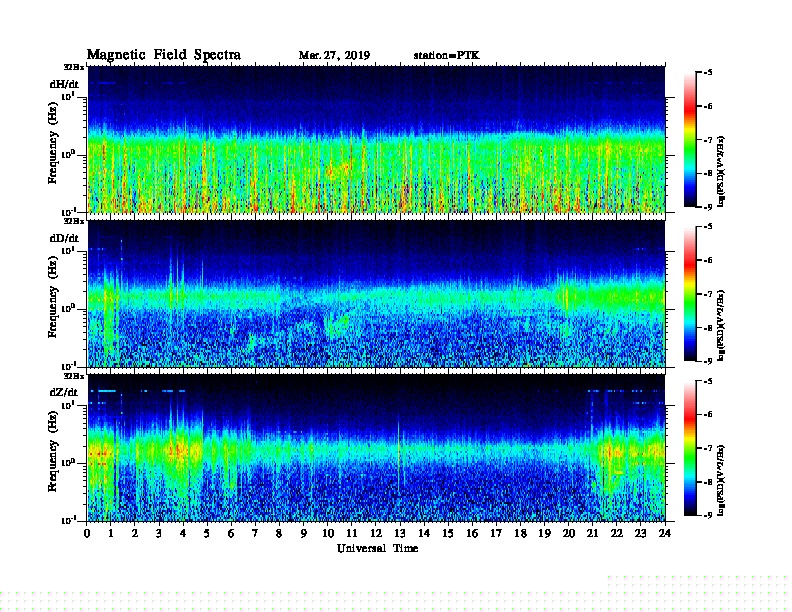The height and width of the screenshot is (612, 792).
Task: Click the '32Hz' label atop the dH/dt panel
Action: (74, 67)
